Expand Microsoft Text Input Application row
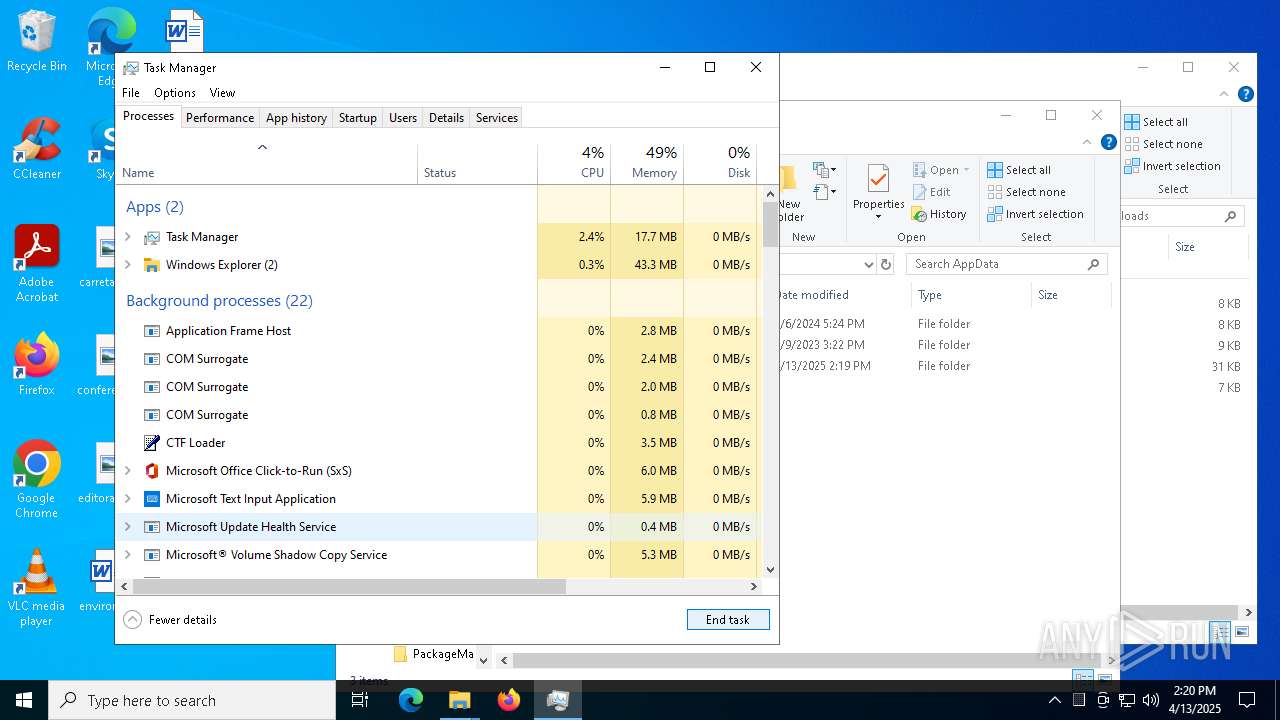 click(127, 499)
